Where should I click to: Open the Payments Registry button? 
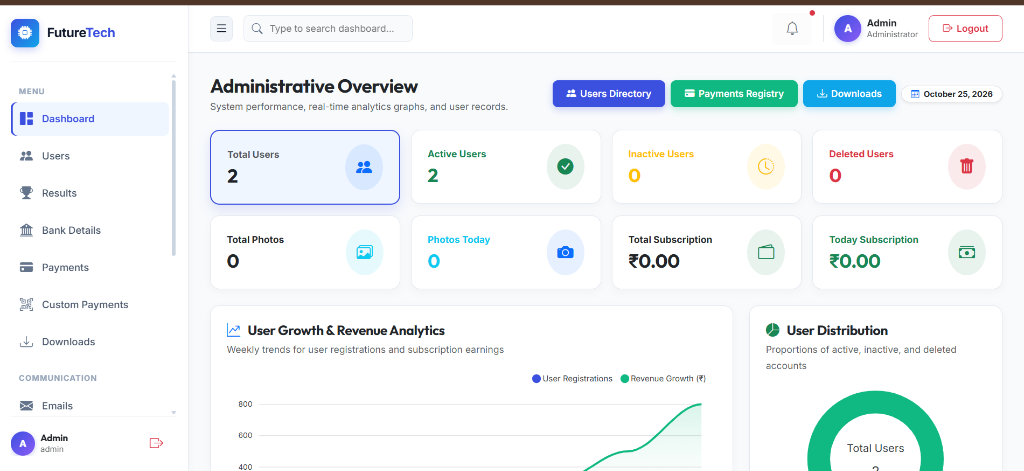tap(734, 93)
